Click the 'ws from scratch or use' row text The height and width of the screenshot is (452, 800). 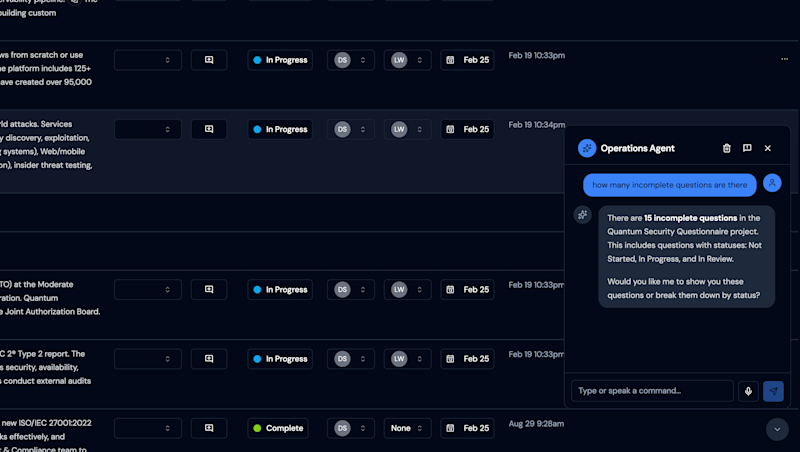pyautogui.click(x=41, y=55)
